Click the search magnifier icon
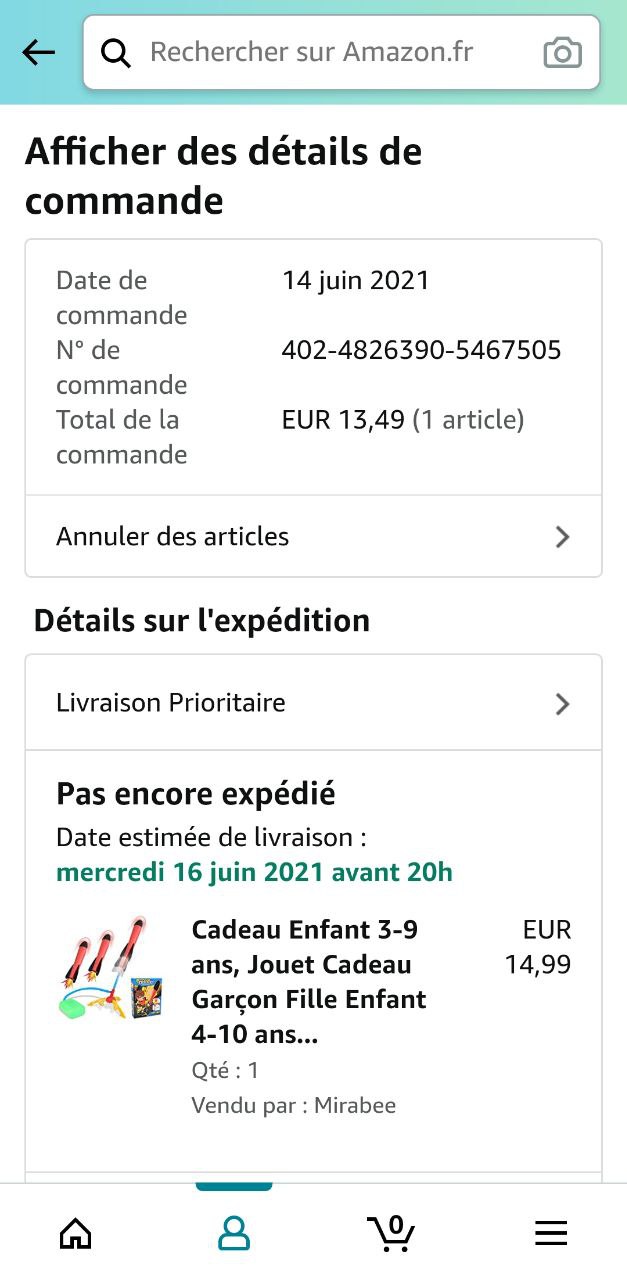 116,53
